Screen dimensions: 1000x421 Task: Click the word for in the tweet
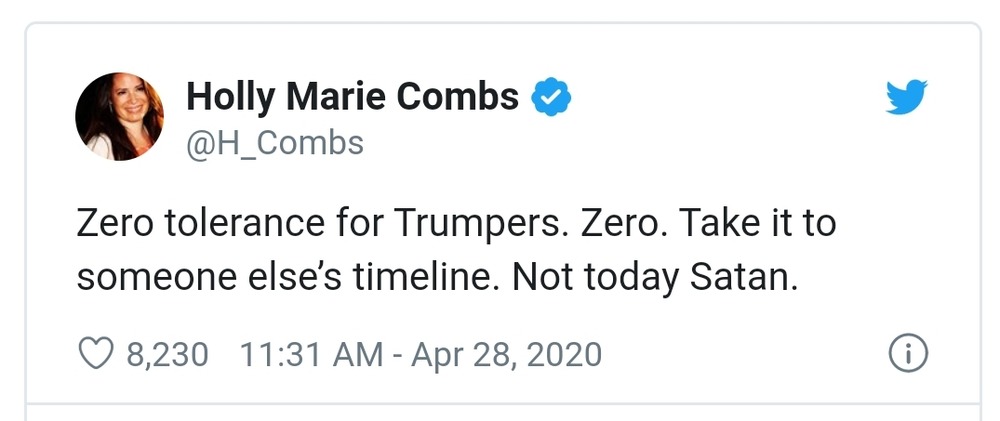click(354, 223)
